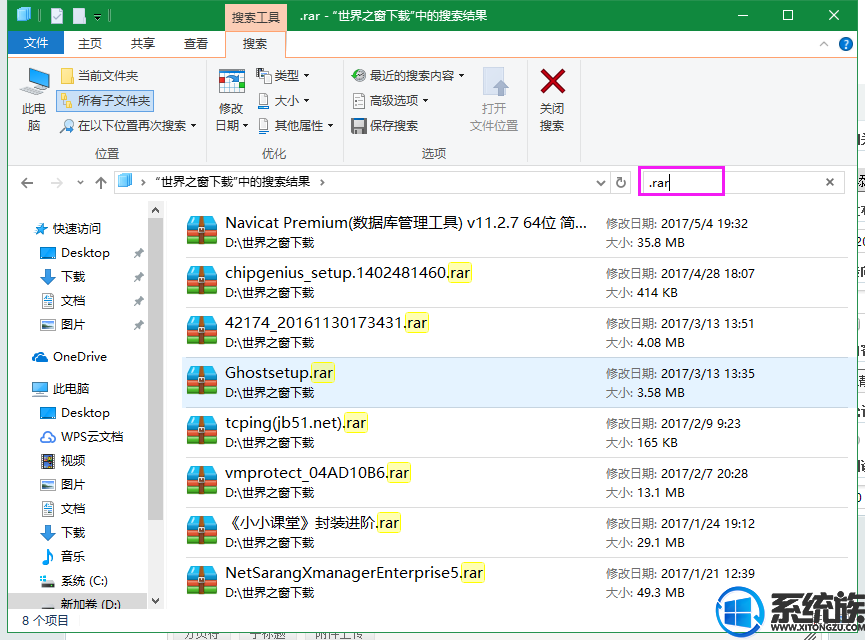
Task: Click 打开文件位置 button
Action: [x=494, y=100]
